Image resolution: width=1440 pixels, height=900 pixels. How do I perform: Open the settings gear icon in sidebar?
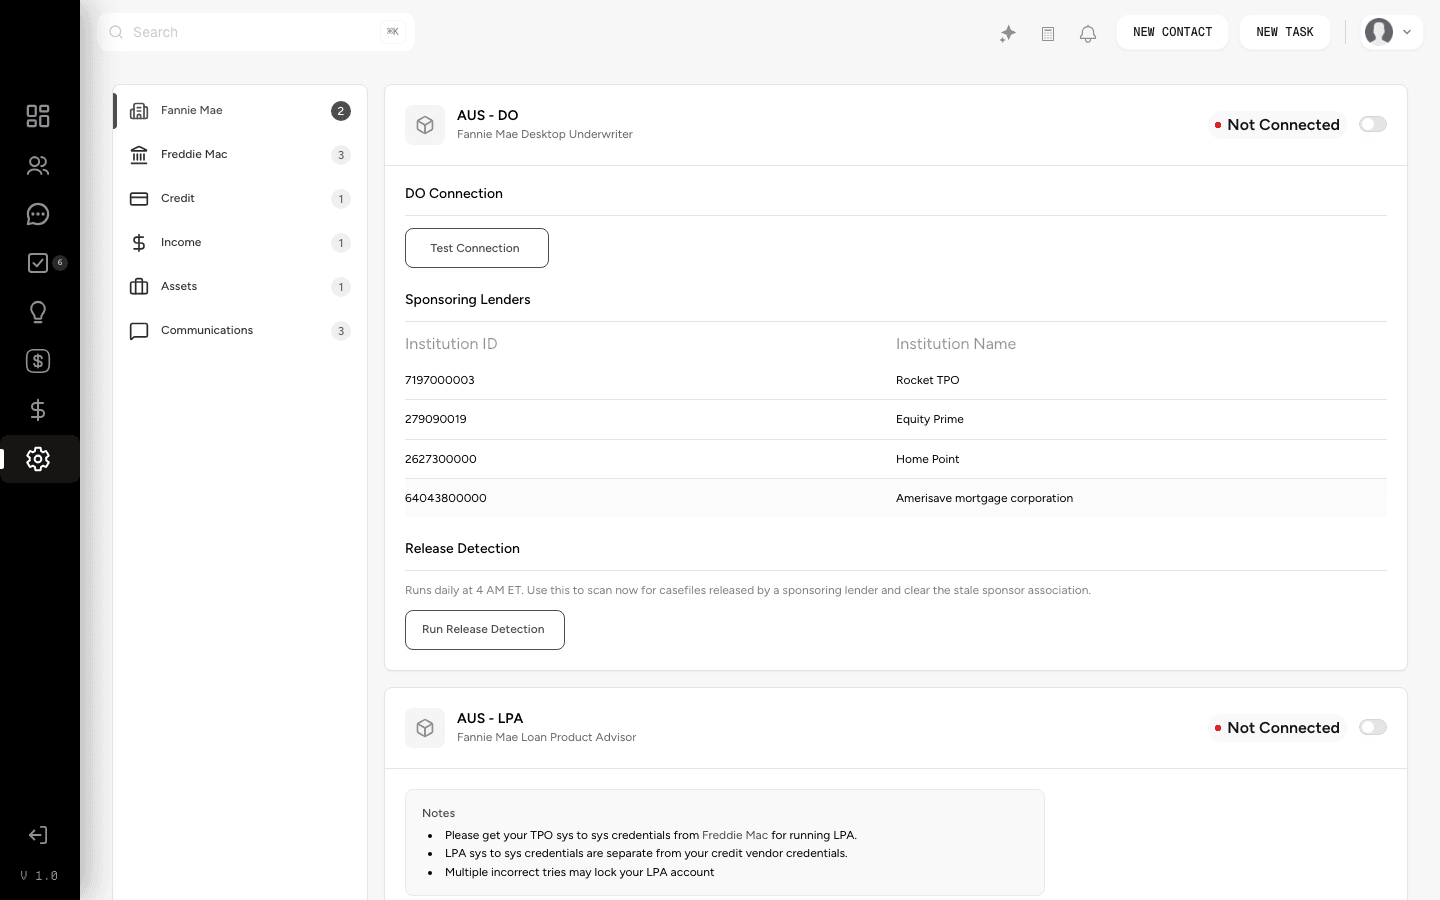coord(38,459)
